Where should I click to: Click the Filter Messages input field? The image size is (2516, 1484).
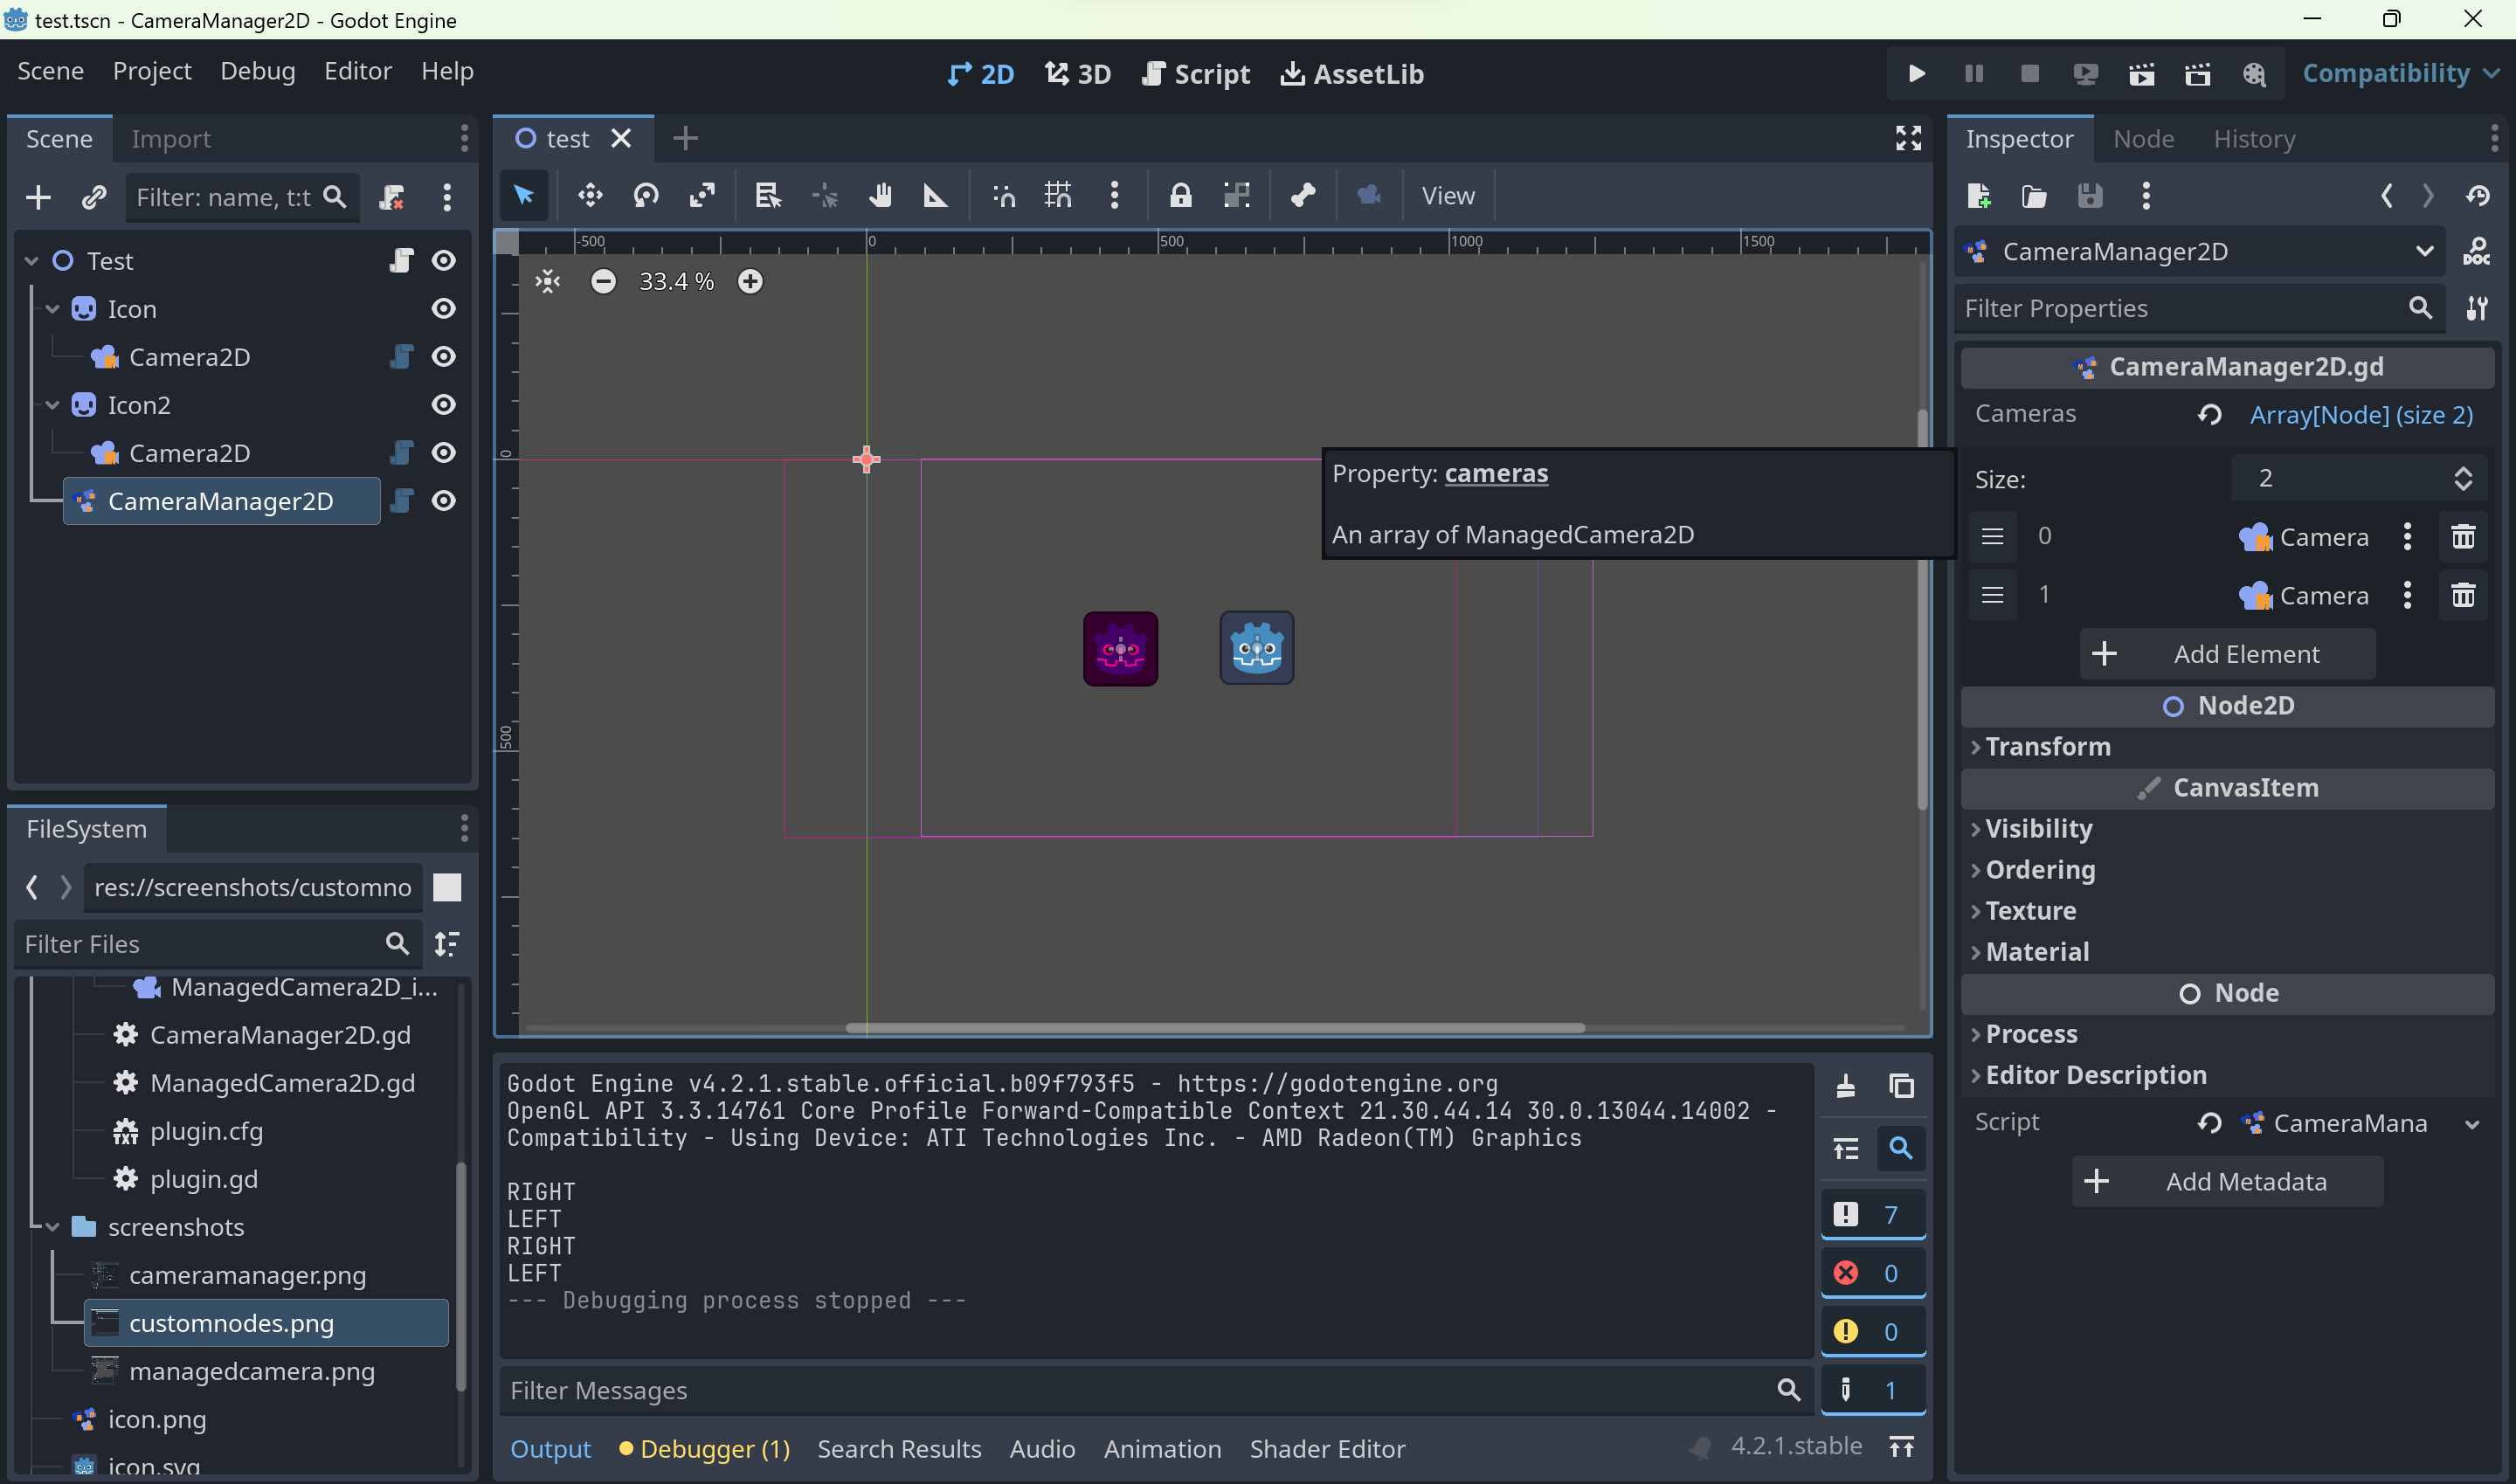(x=1140, y=1390)
